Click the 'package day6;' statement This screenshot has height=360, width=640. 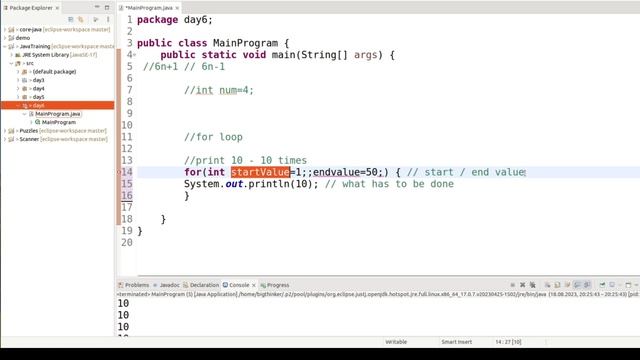pos(175,20)
